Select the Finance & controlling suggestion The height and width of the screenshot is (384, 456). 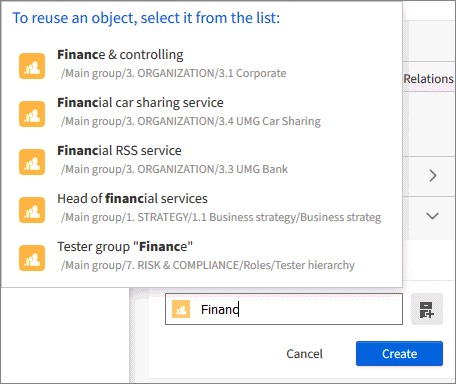point(202,64)
